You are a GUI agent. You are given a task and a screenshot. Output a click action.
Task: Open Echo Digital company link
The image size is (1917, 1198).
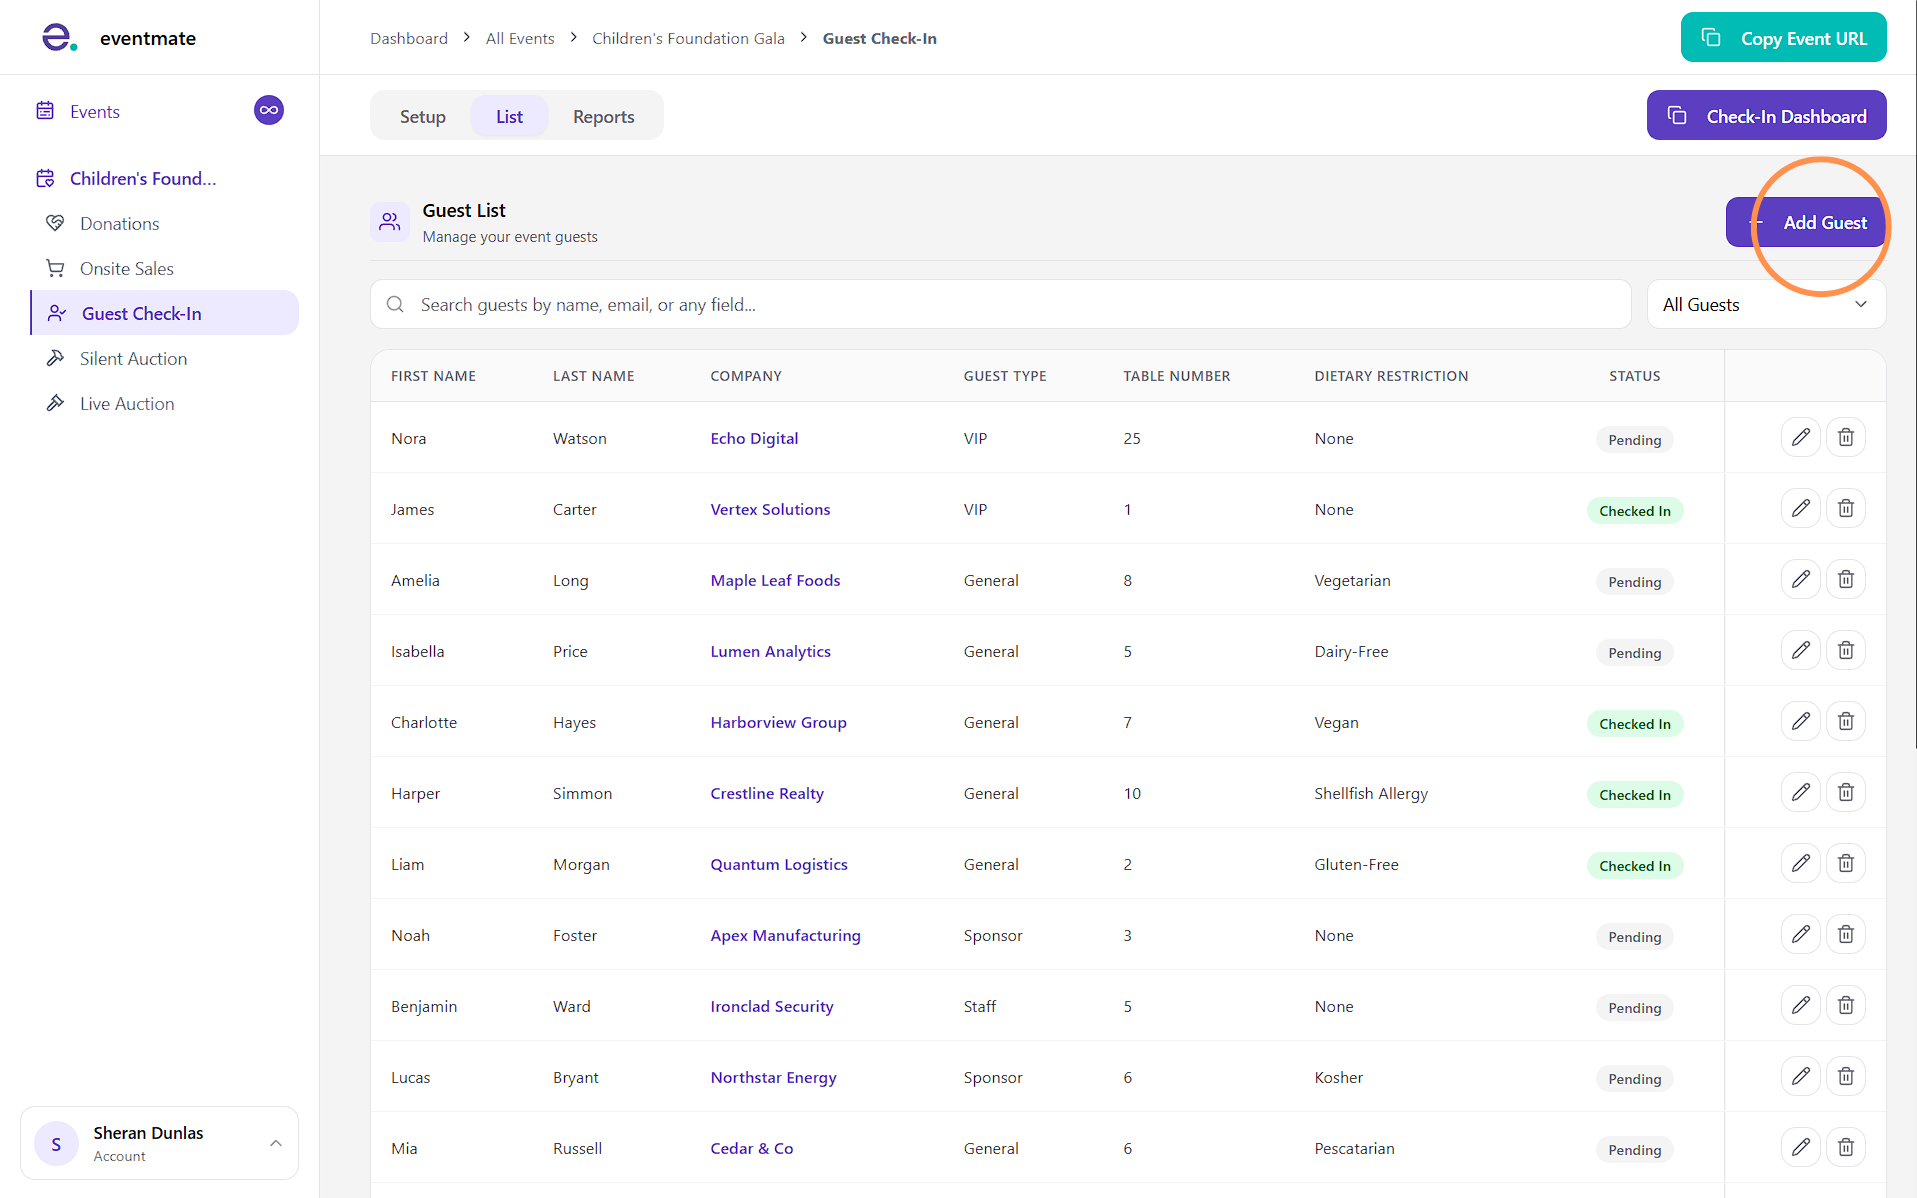tap(754, 438)
